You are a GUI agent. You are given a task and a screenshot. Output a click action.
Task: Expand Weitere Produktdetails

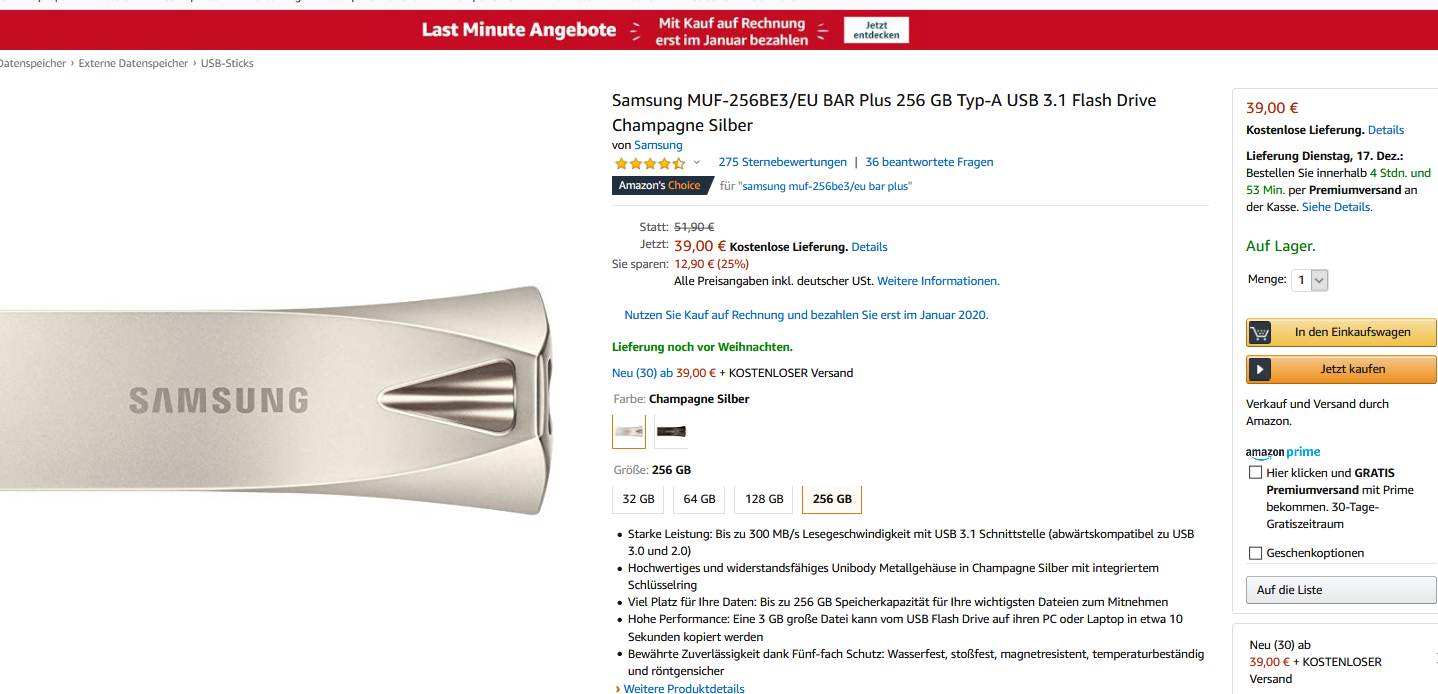tap(683, 689)
